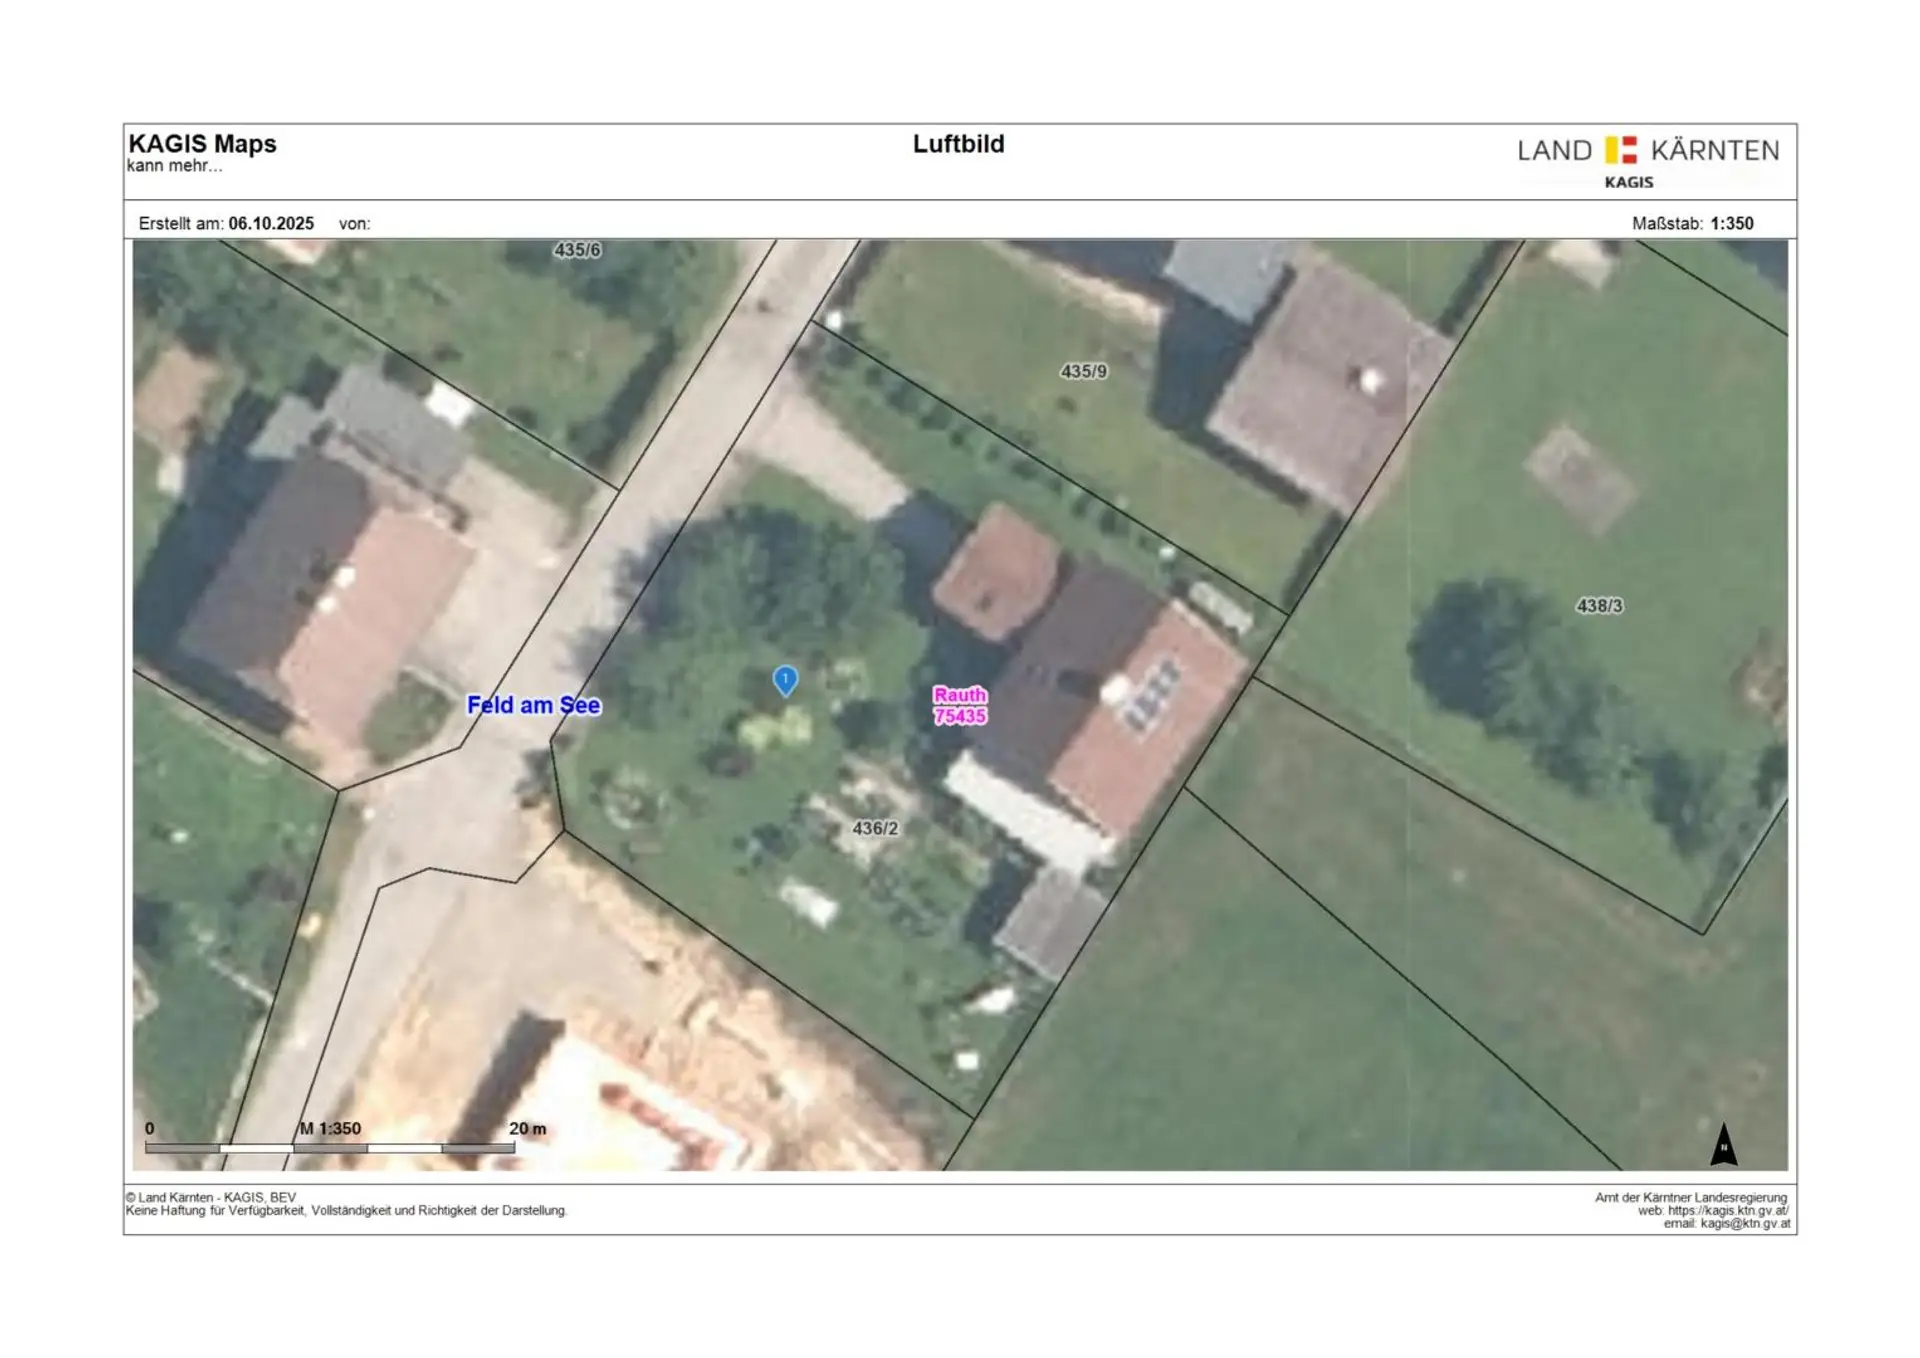Click the M 1:350 scale bar label

point(330,1128)
